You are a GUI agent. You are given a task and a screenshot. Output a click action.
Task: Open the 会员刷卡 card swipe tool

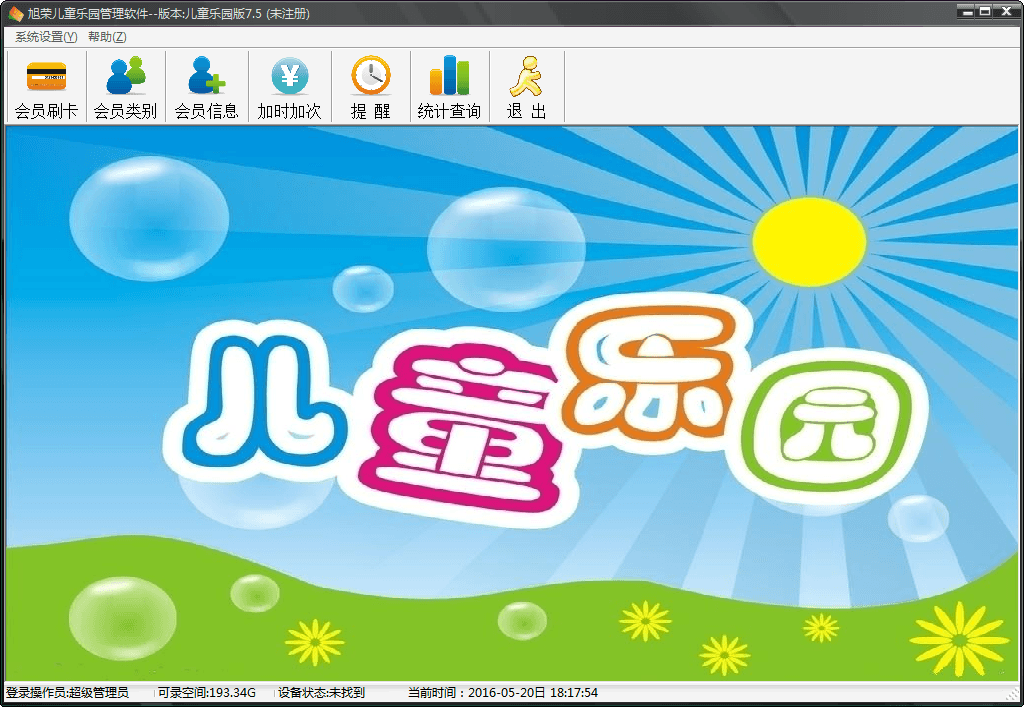pyautogui.click(x=46, y=87)
